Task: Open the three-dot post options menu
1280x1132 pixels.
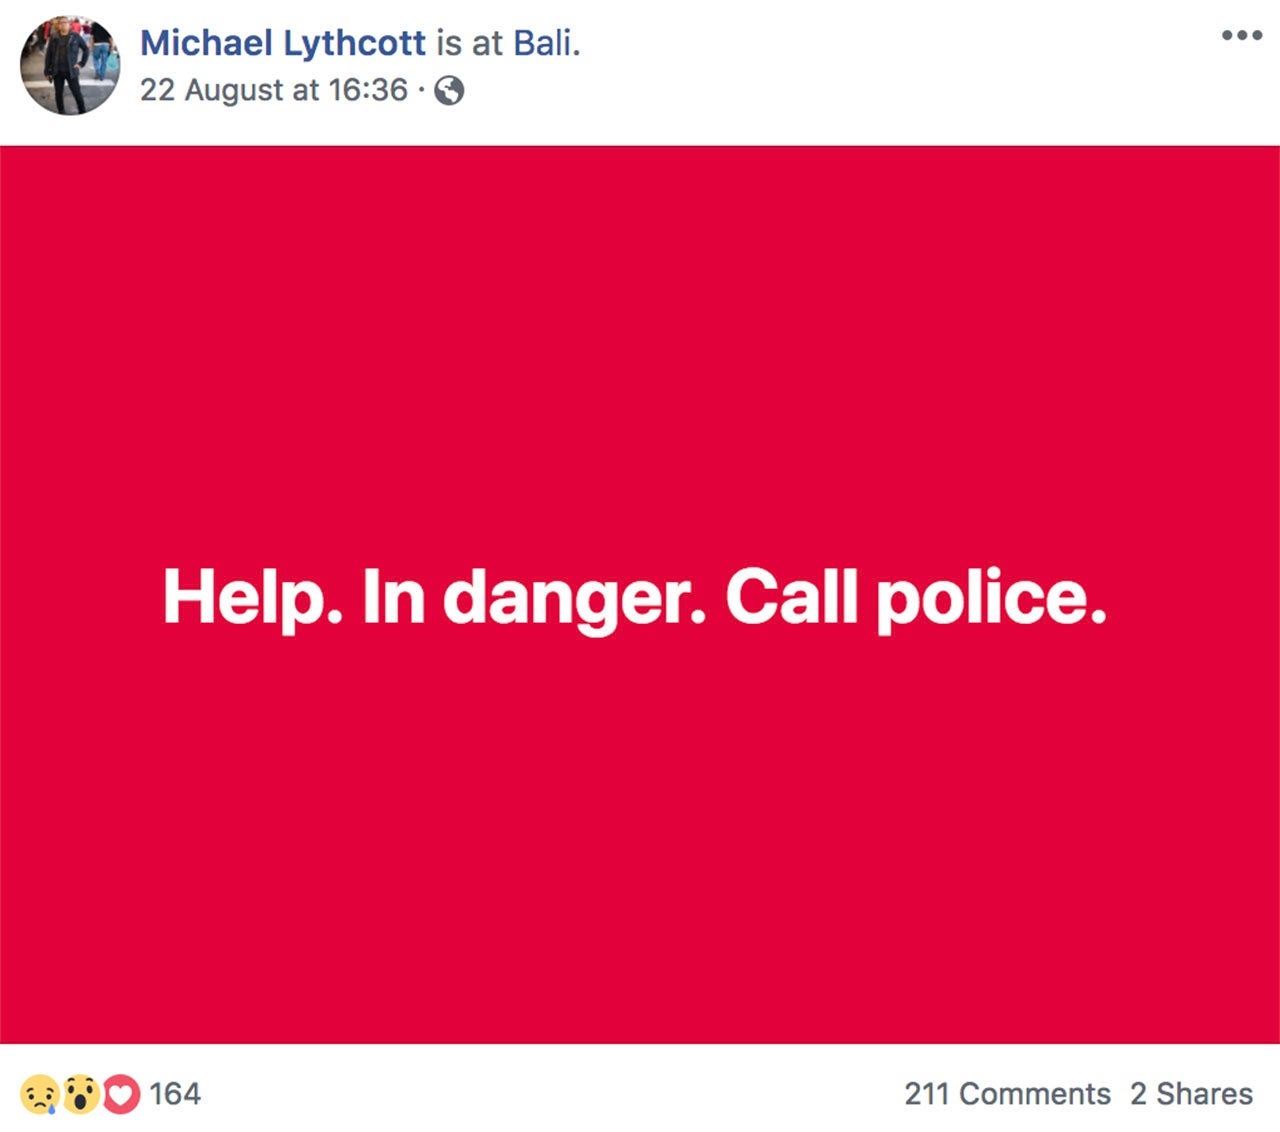Action: click(1241, 36)
